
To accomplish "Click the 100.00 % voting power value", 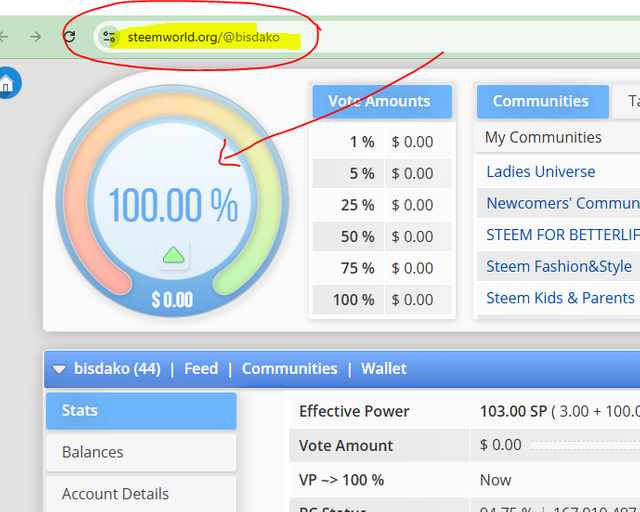I will pos(173,205).
